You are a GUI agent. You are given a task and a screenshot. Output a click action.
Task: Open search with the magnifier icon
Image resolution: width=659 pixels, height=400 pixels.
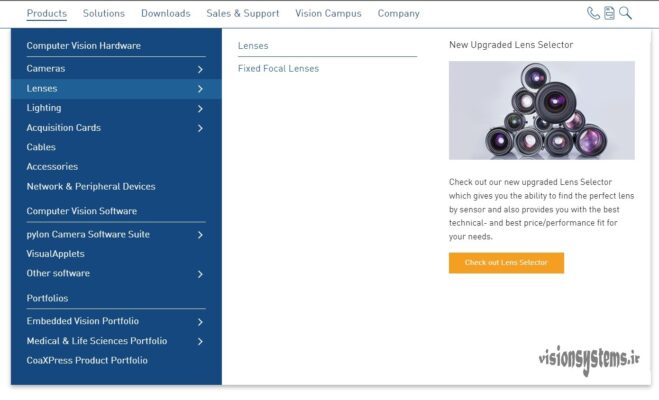[625, 13]
